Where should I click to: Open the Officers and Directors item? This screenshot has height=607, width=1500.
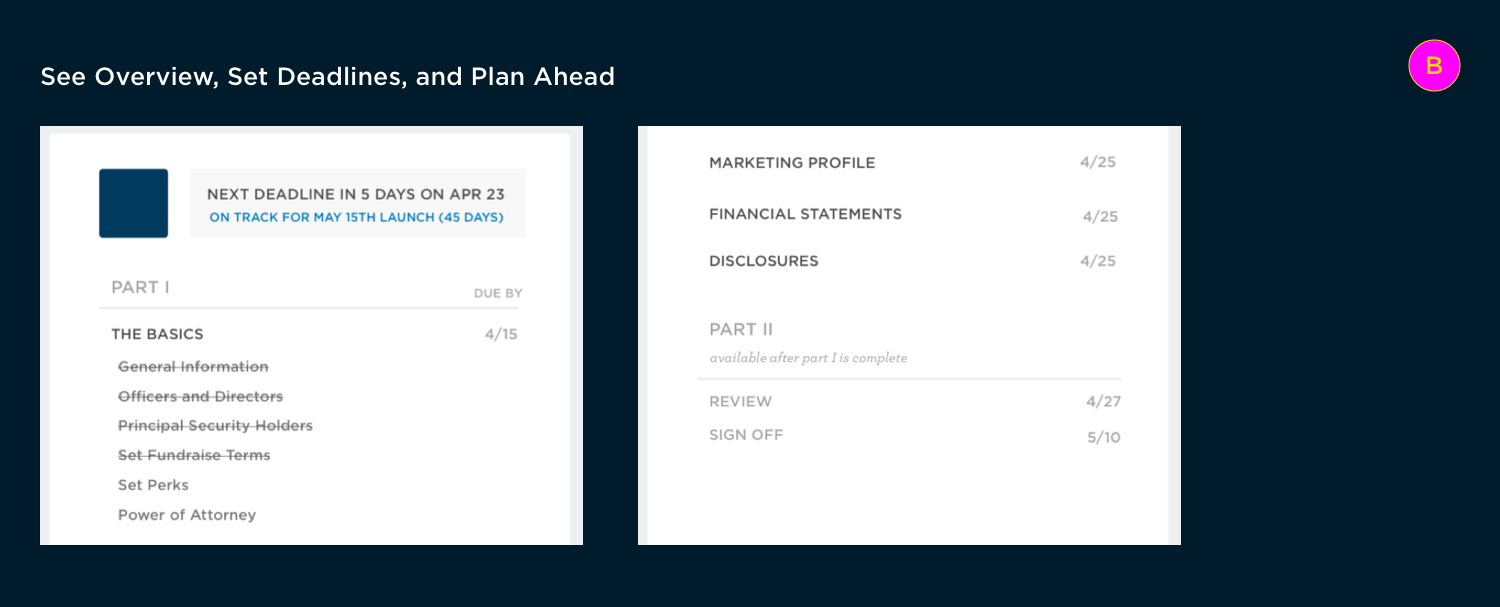pyautogui.click(x=200, y=396)
